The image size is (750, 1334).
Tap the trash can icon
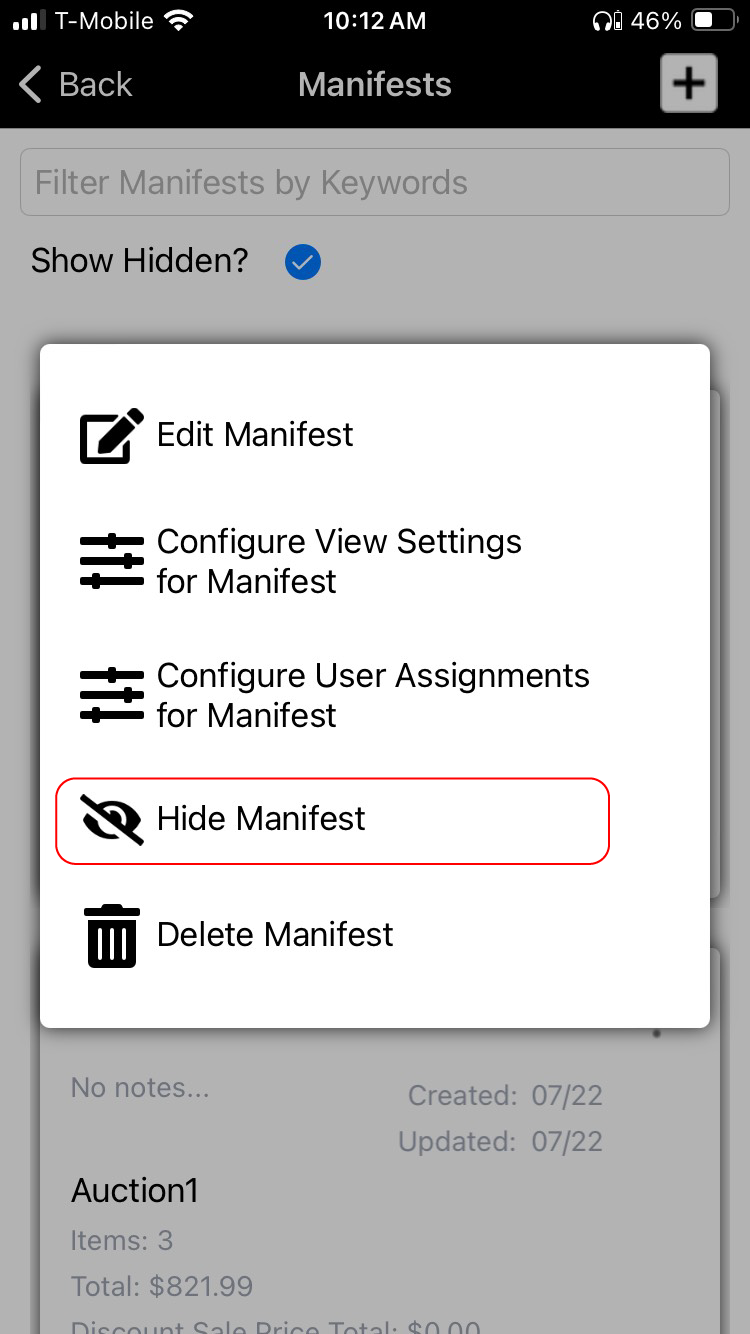point(112,935)
